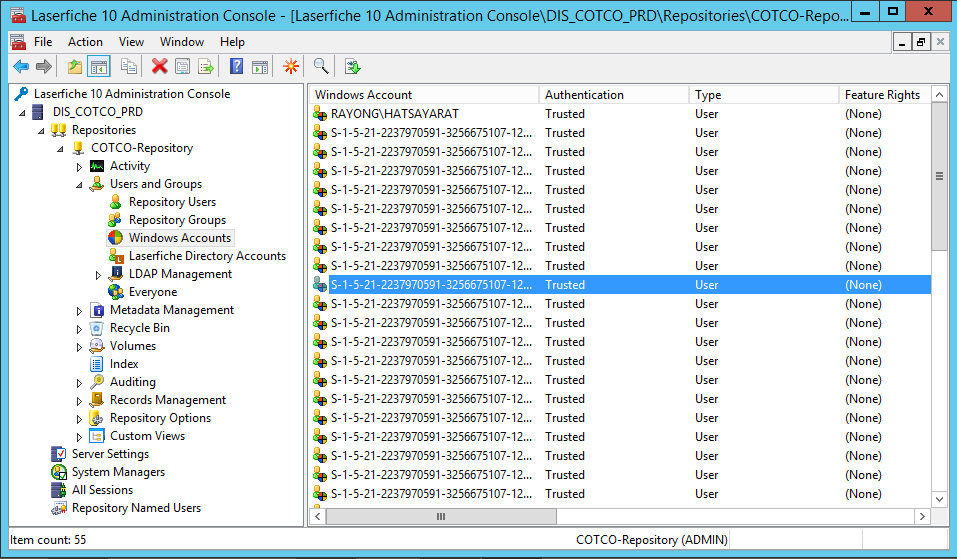Expand the LDAP Management node
The image size is (957, 559).
98,275
